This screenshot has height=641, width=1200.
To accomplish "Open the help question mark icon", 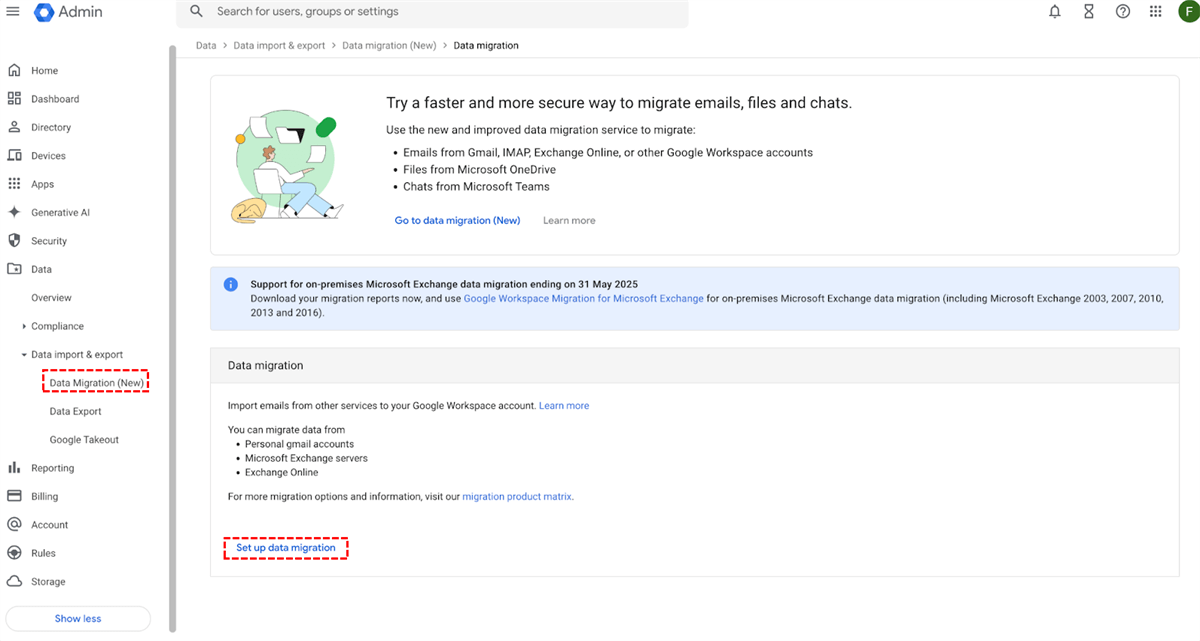I will tap(1123, 12).
